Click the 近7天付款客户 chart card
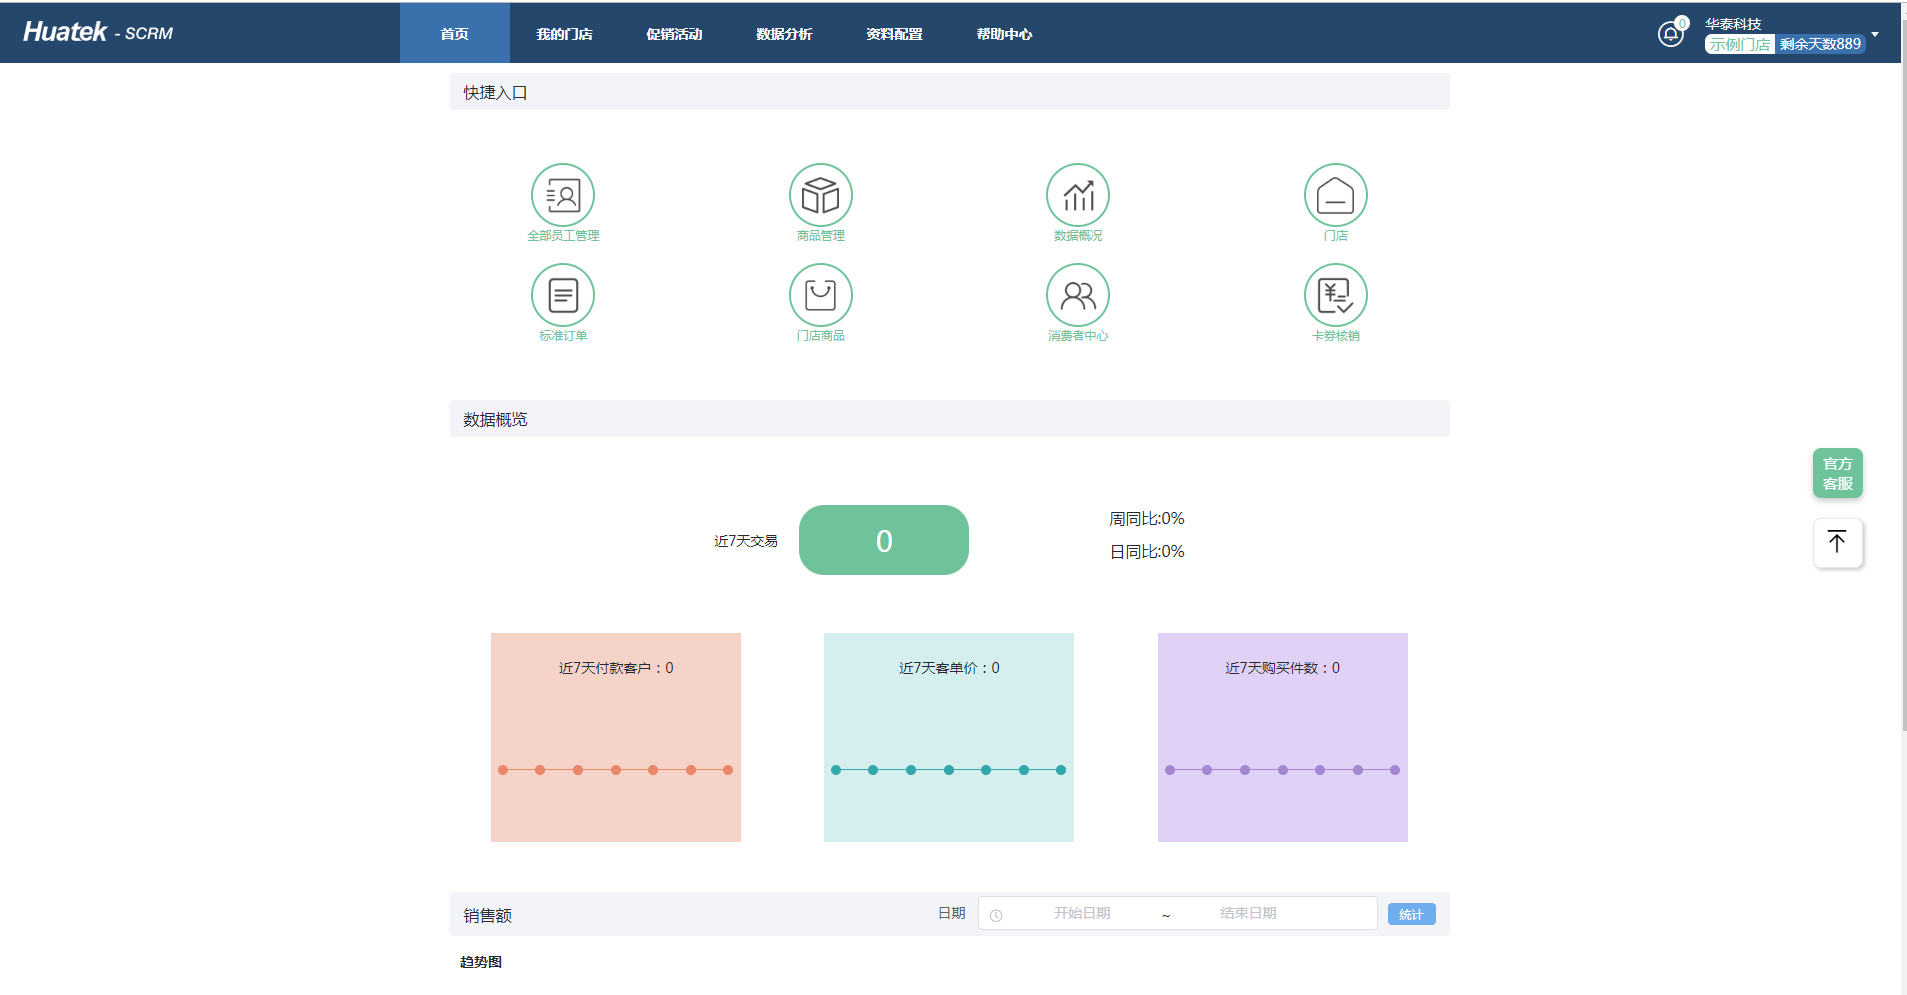1907x995 pixels. pyautogui.click(x=616, y=737)
